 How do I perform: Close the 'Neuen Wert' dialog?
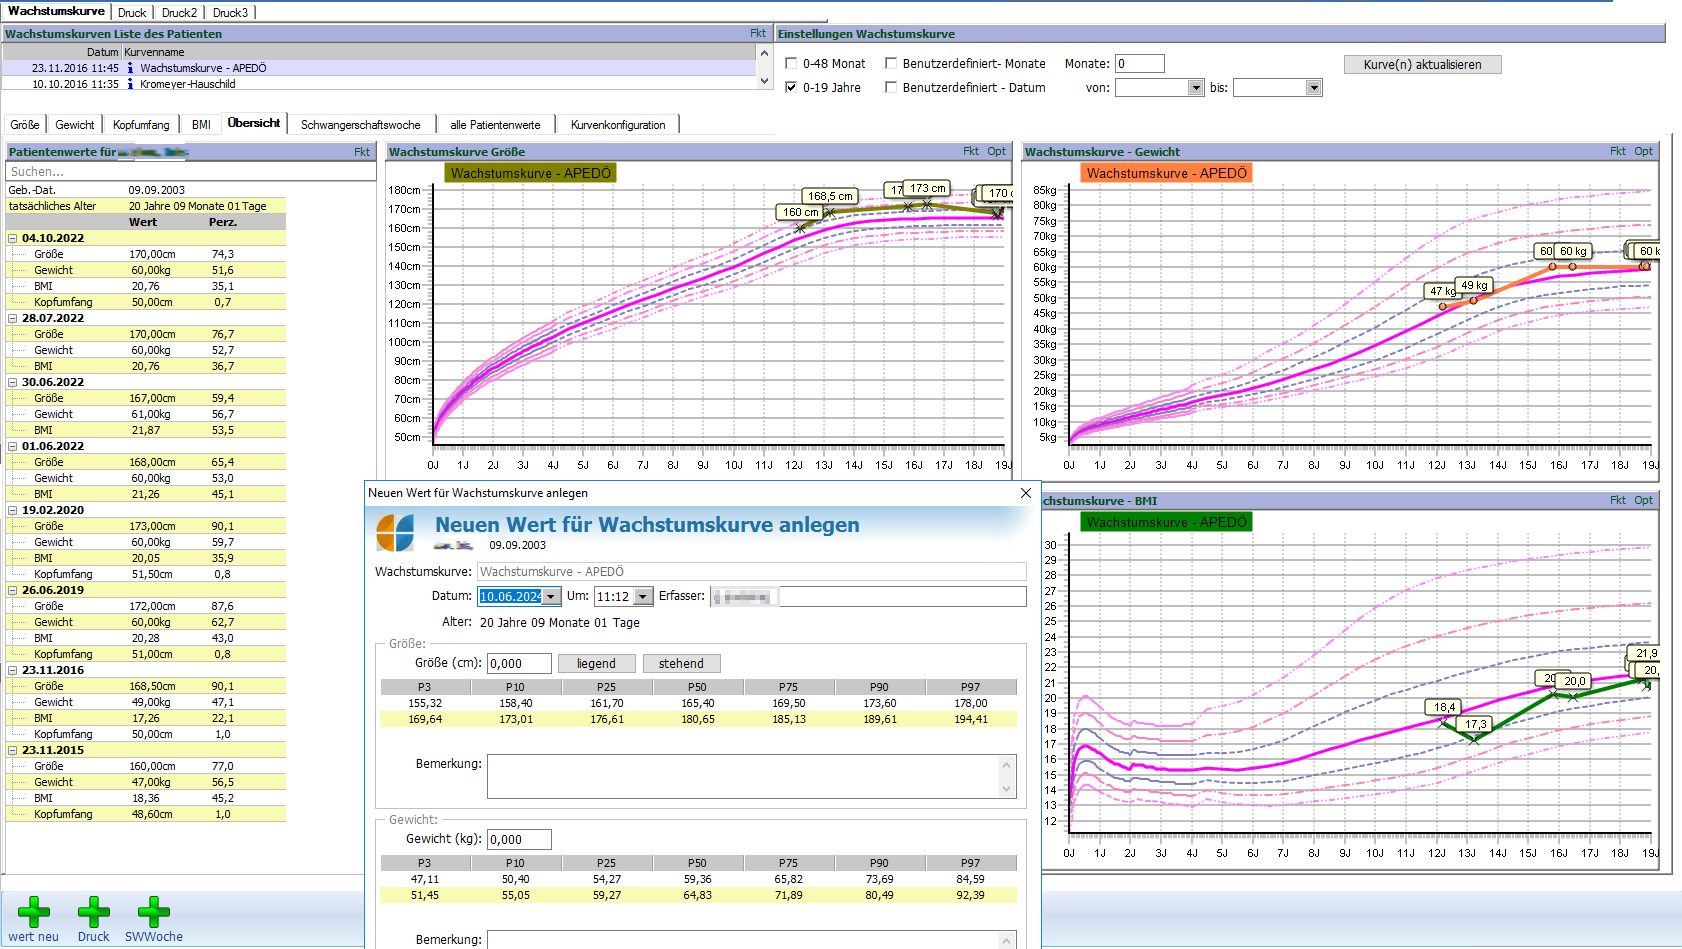tap(1025, 493)
